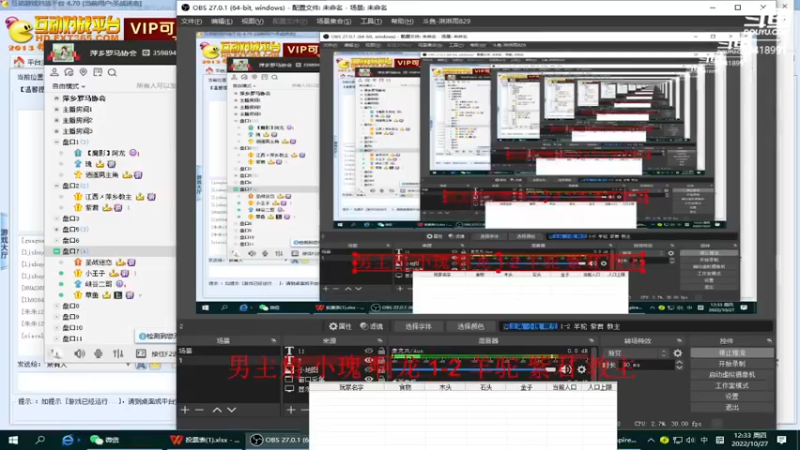The image size is (800, 450).
Task: Mute the 麦克风/Aux speaker icon in mixer
Action: point(565,369)
